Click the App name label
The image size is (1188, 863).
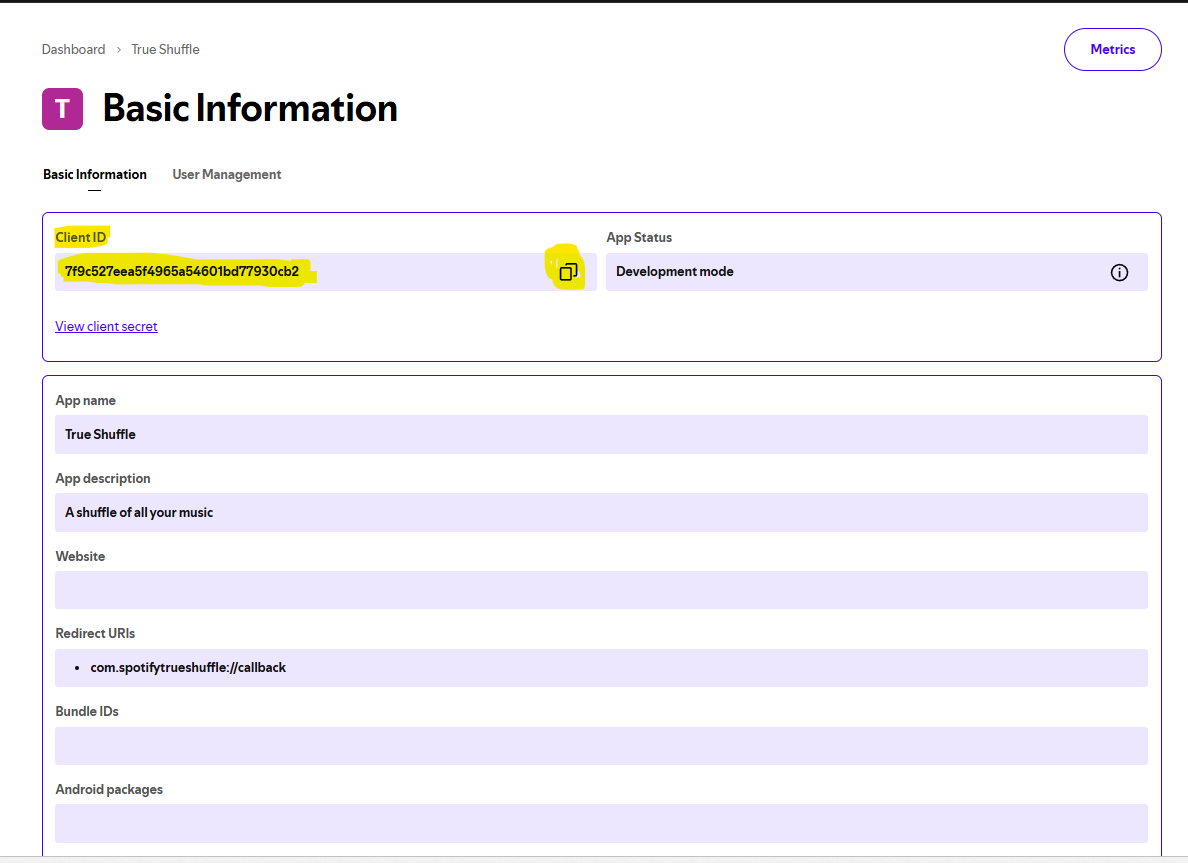(86, 400)
